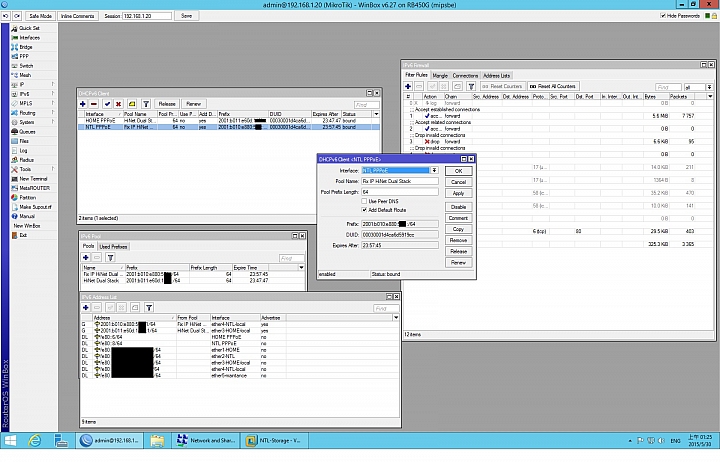720x462 pixels.
Task: Click the redo arrow in WinBox toolbar
Action: click(17, 16)
